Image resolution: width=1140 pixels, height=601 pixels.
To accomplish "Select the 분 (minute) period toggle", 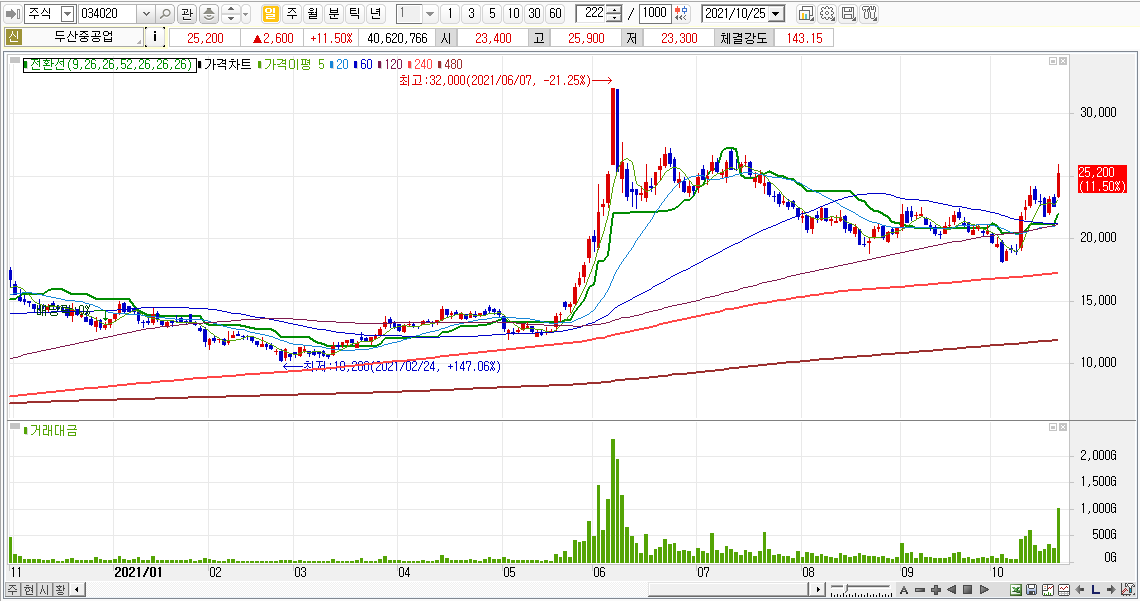I will (x=333, y=13).
